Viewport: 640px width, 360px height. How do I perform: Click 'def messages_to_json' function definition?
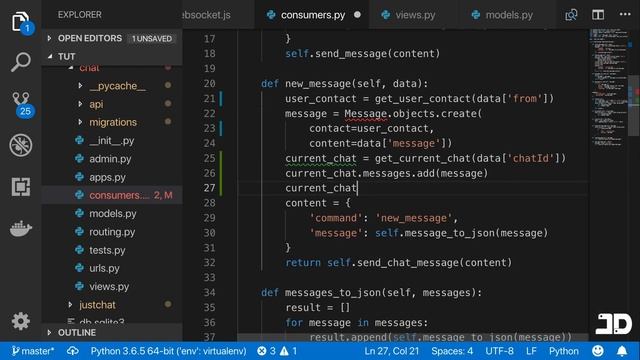tap(371, 293)
